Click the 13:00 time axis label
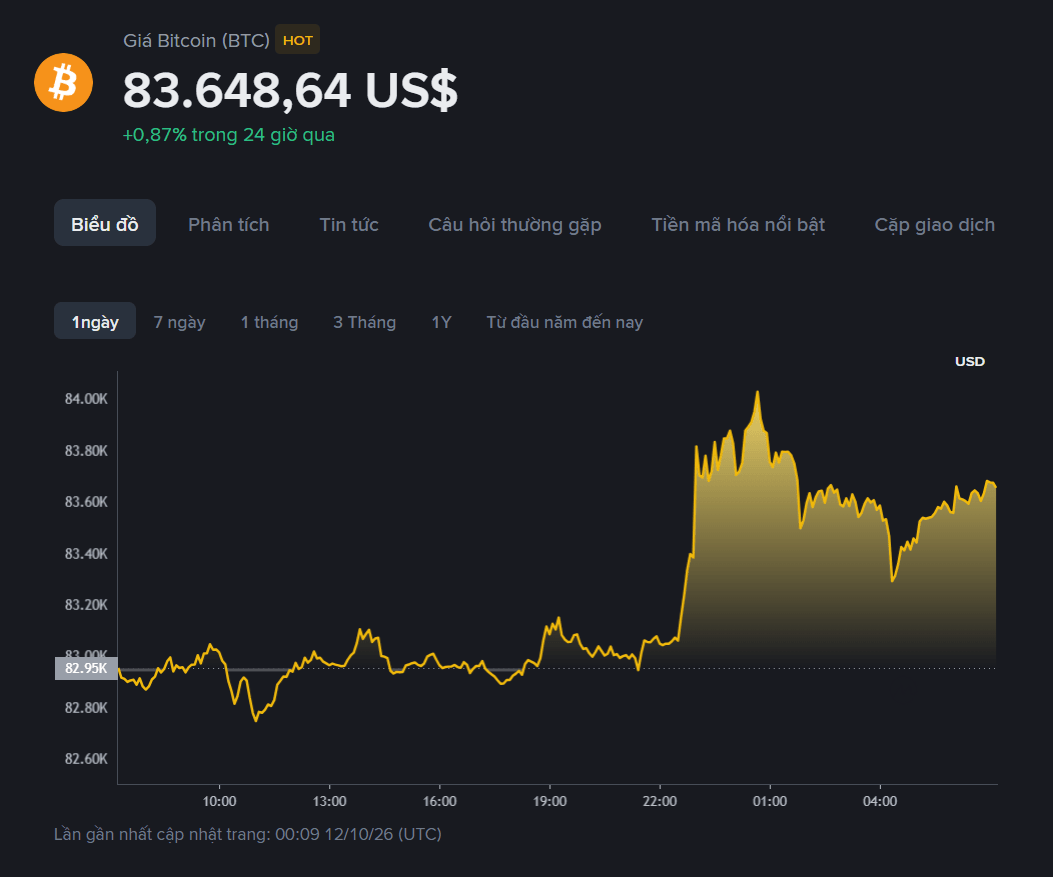 [330, 801]
